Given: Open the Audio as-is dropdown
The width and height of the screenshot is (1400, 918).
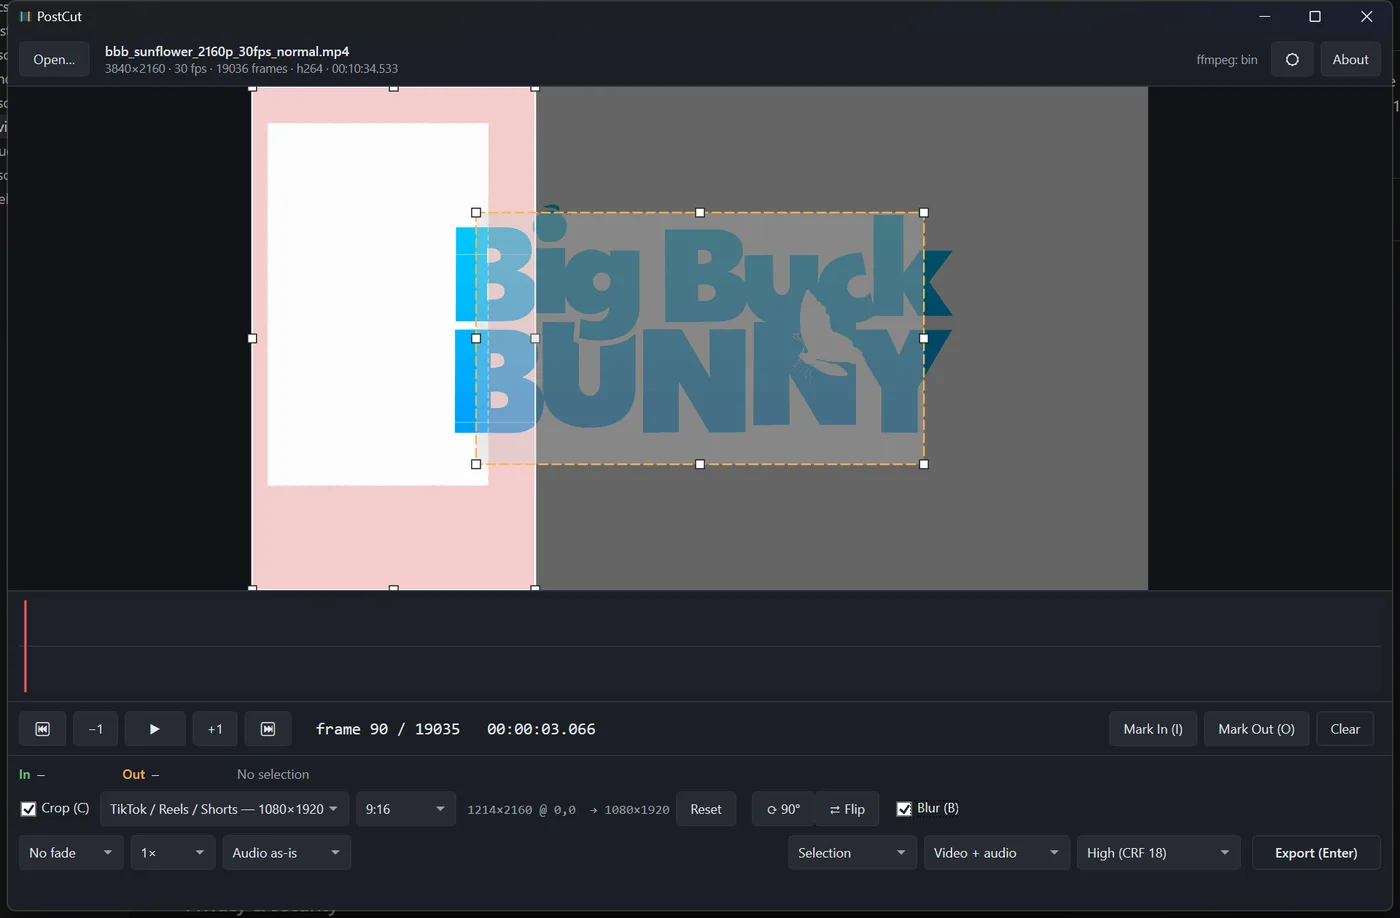Looking at the screenshot, I should (287, 853).
